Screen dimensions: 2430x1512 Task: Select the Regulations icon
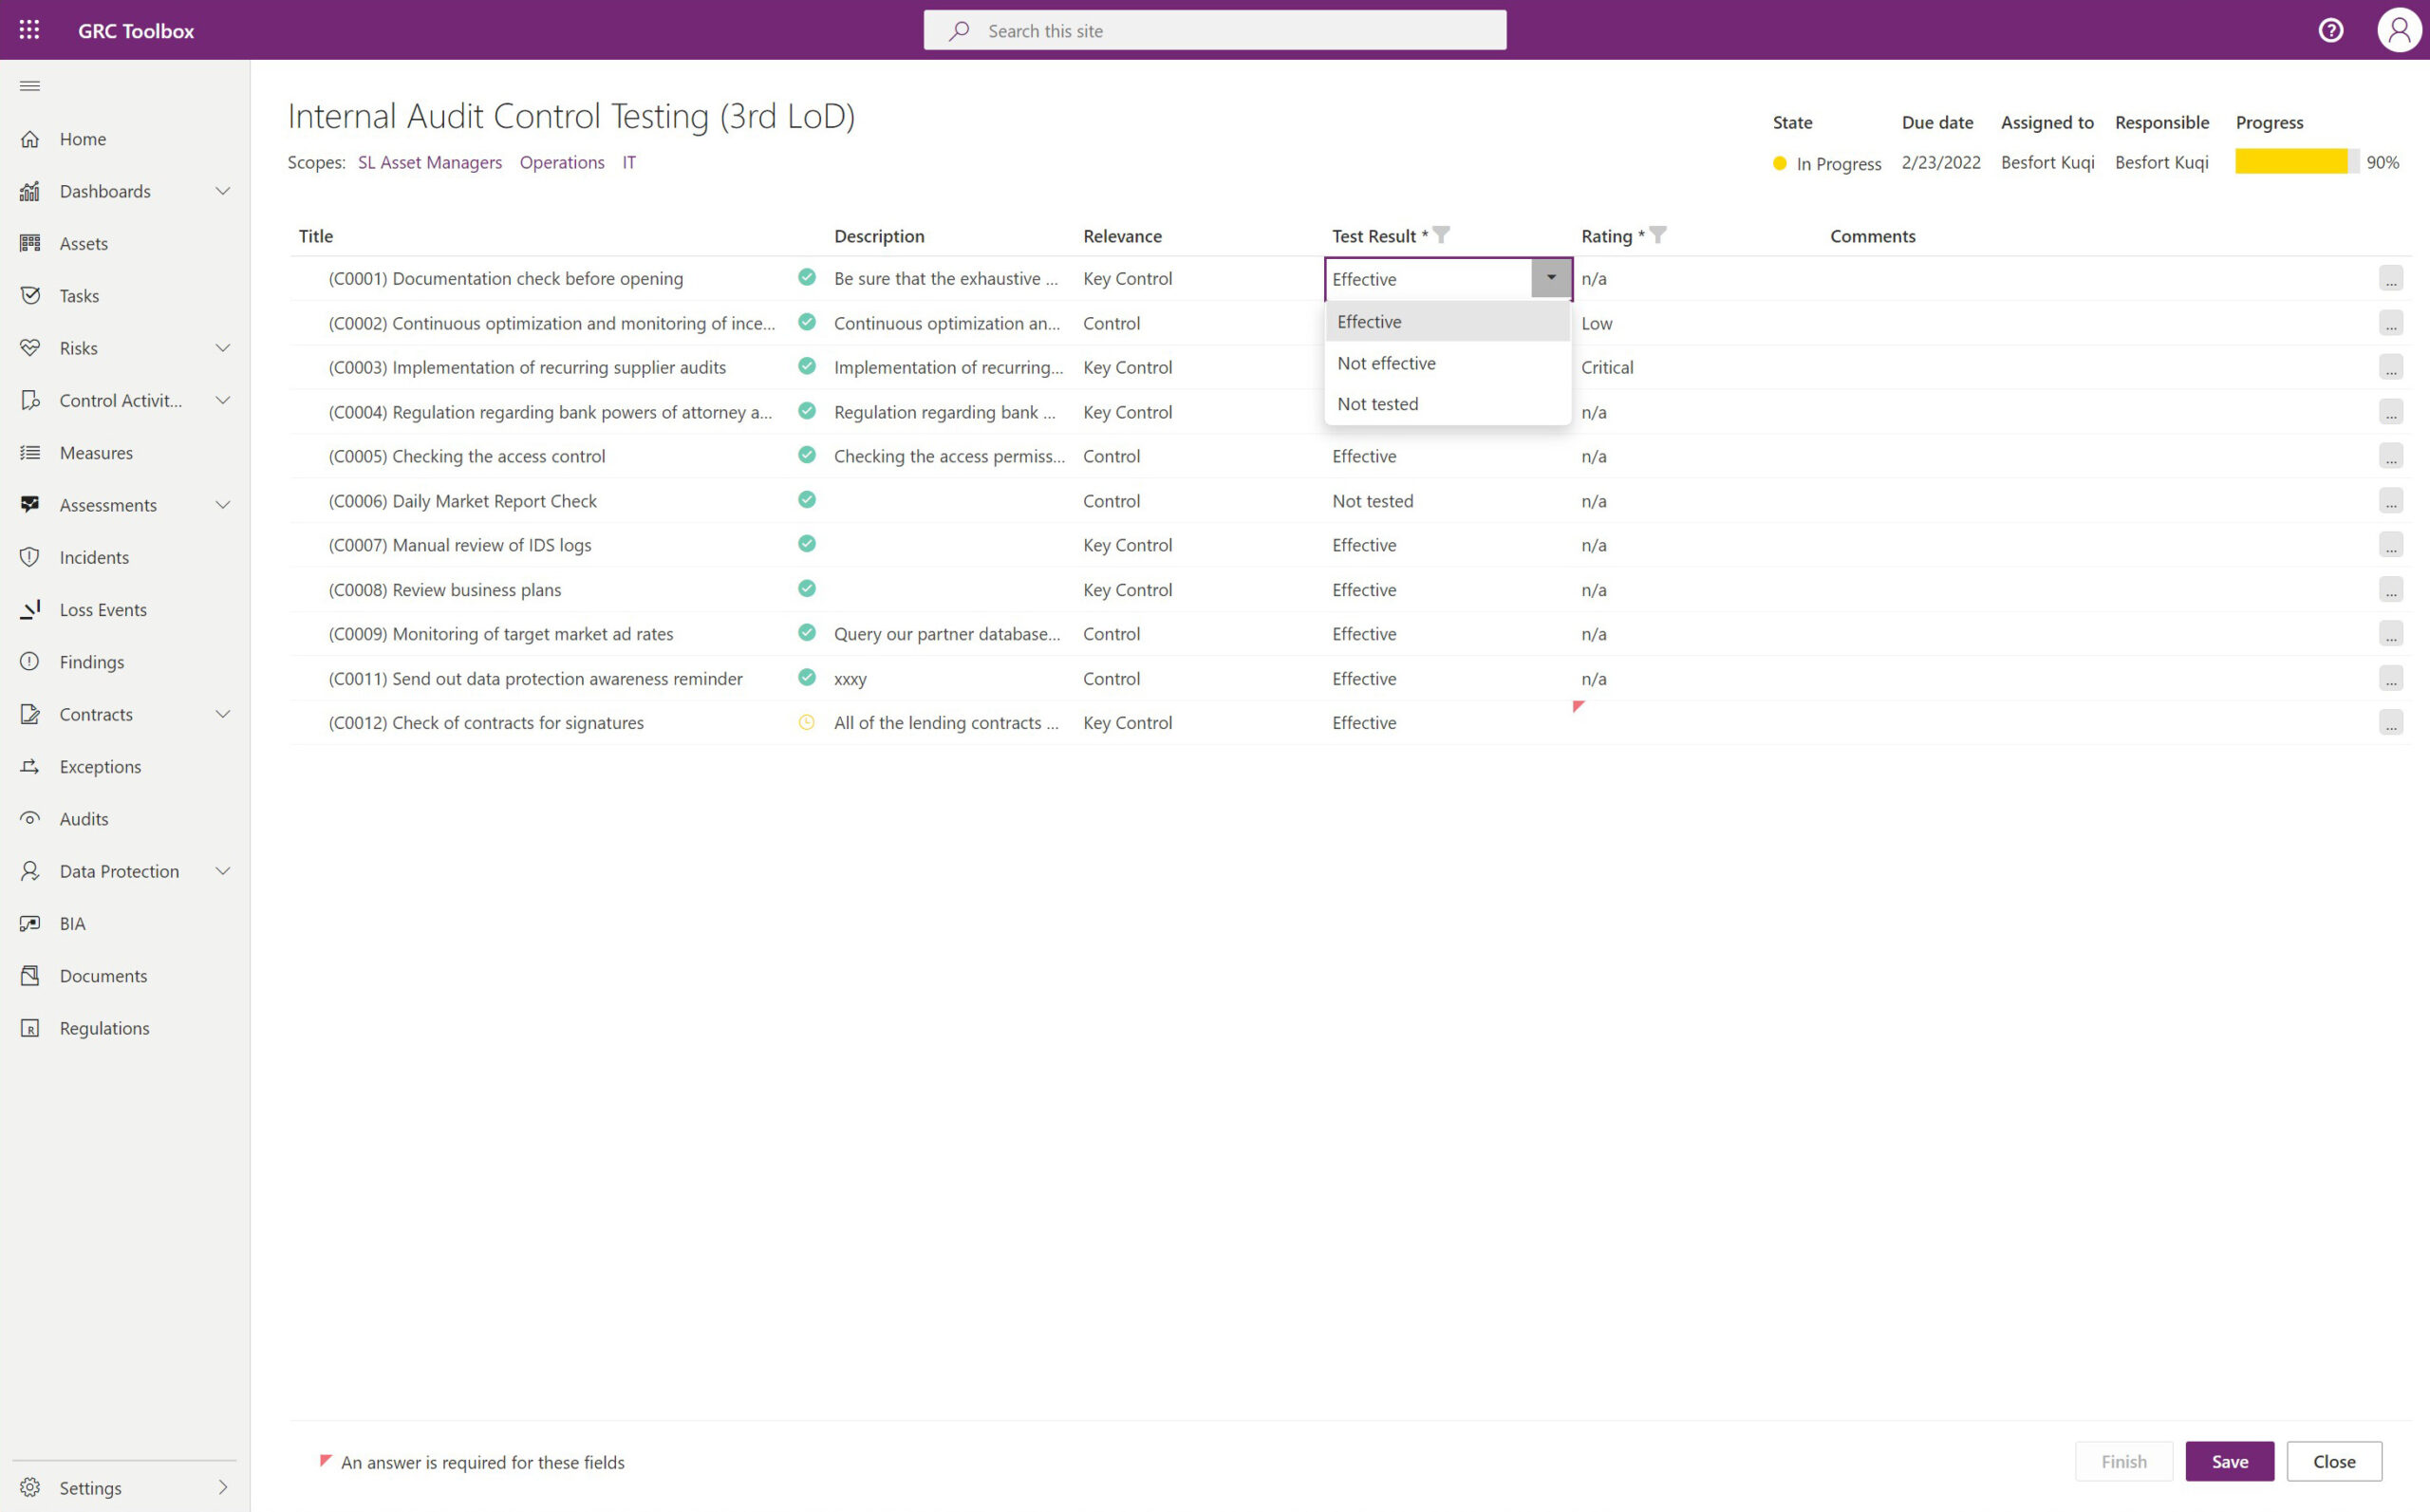click(x=30, y=1027)
